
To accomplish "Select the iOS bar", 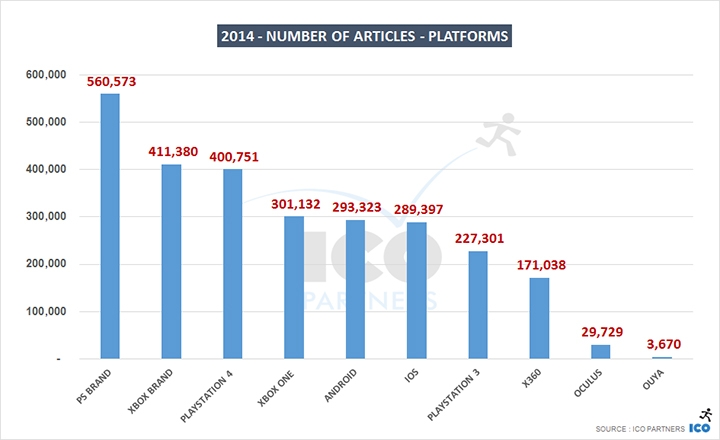I will [x=417, y=290].
